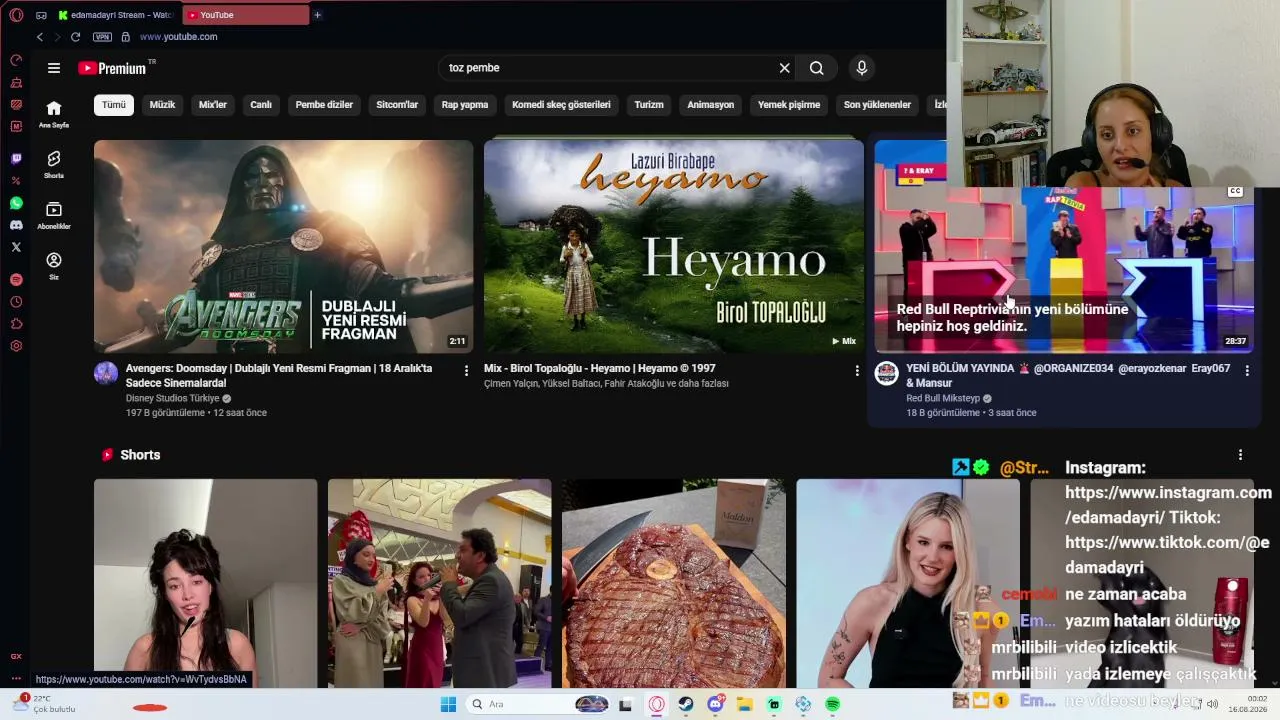Viewport: 1280px width, 720px height.
Task: Filter by Rap yapma chip
Action: point(465,105)
